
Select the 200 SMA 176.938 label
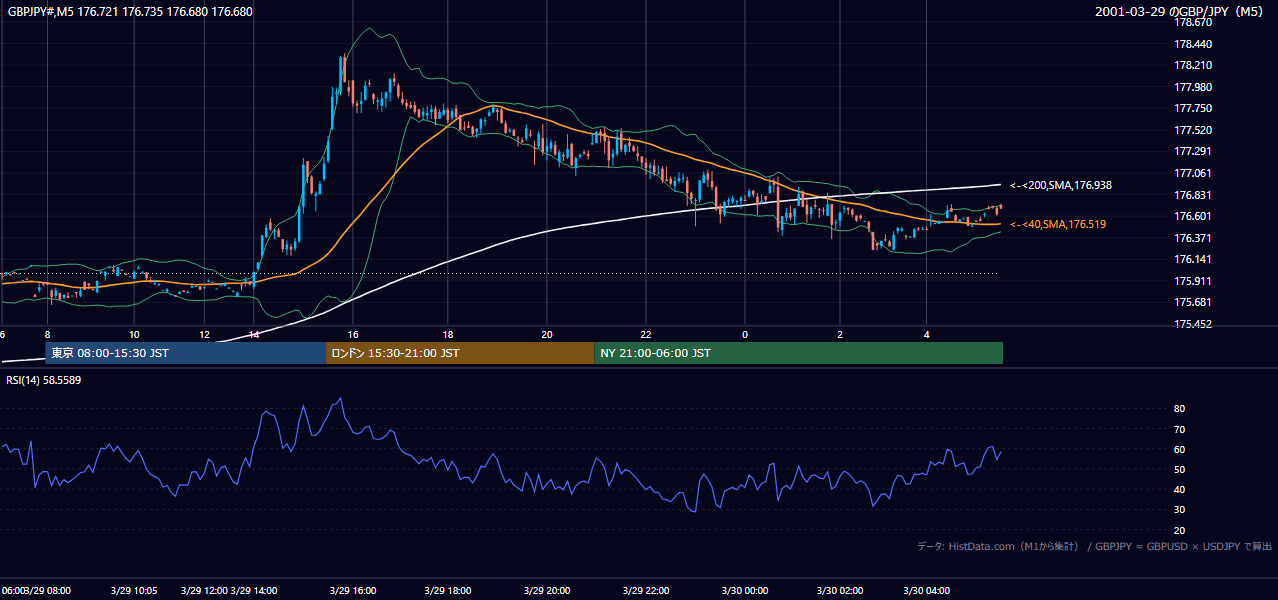tap(1061, 185)
